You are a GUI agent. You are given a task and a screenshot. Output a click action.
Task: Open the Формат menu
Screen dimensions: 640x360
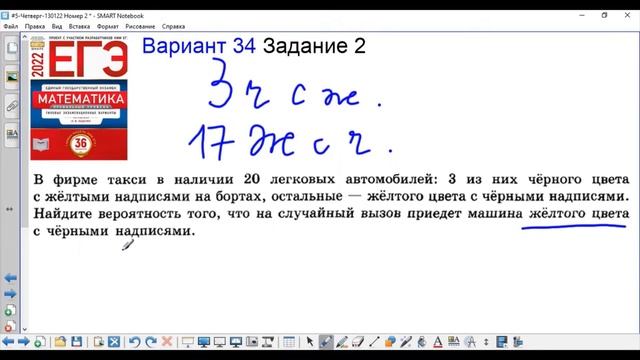107,27
